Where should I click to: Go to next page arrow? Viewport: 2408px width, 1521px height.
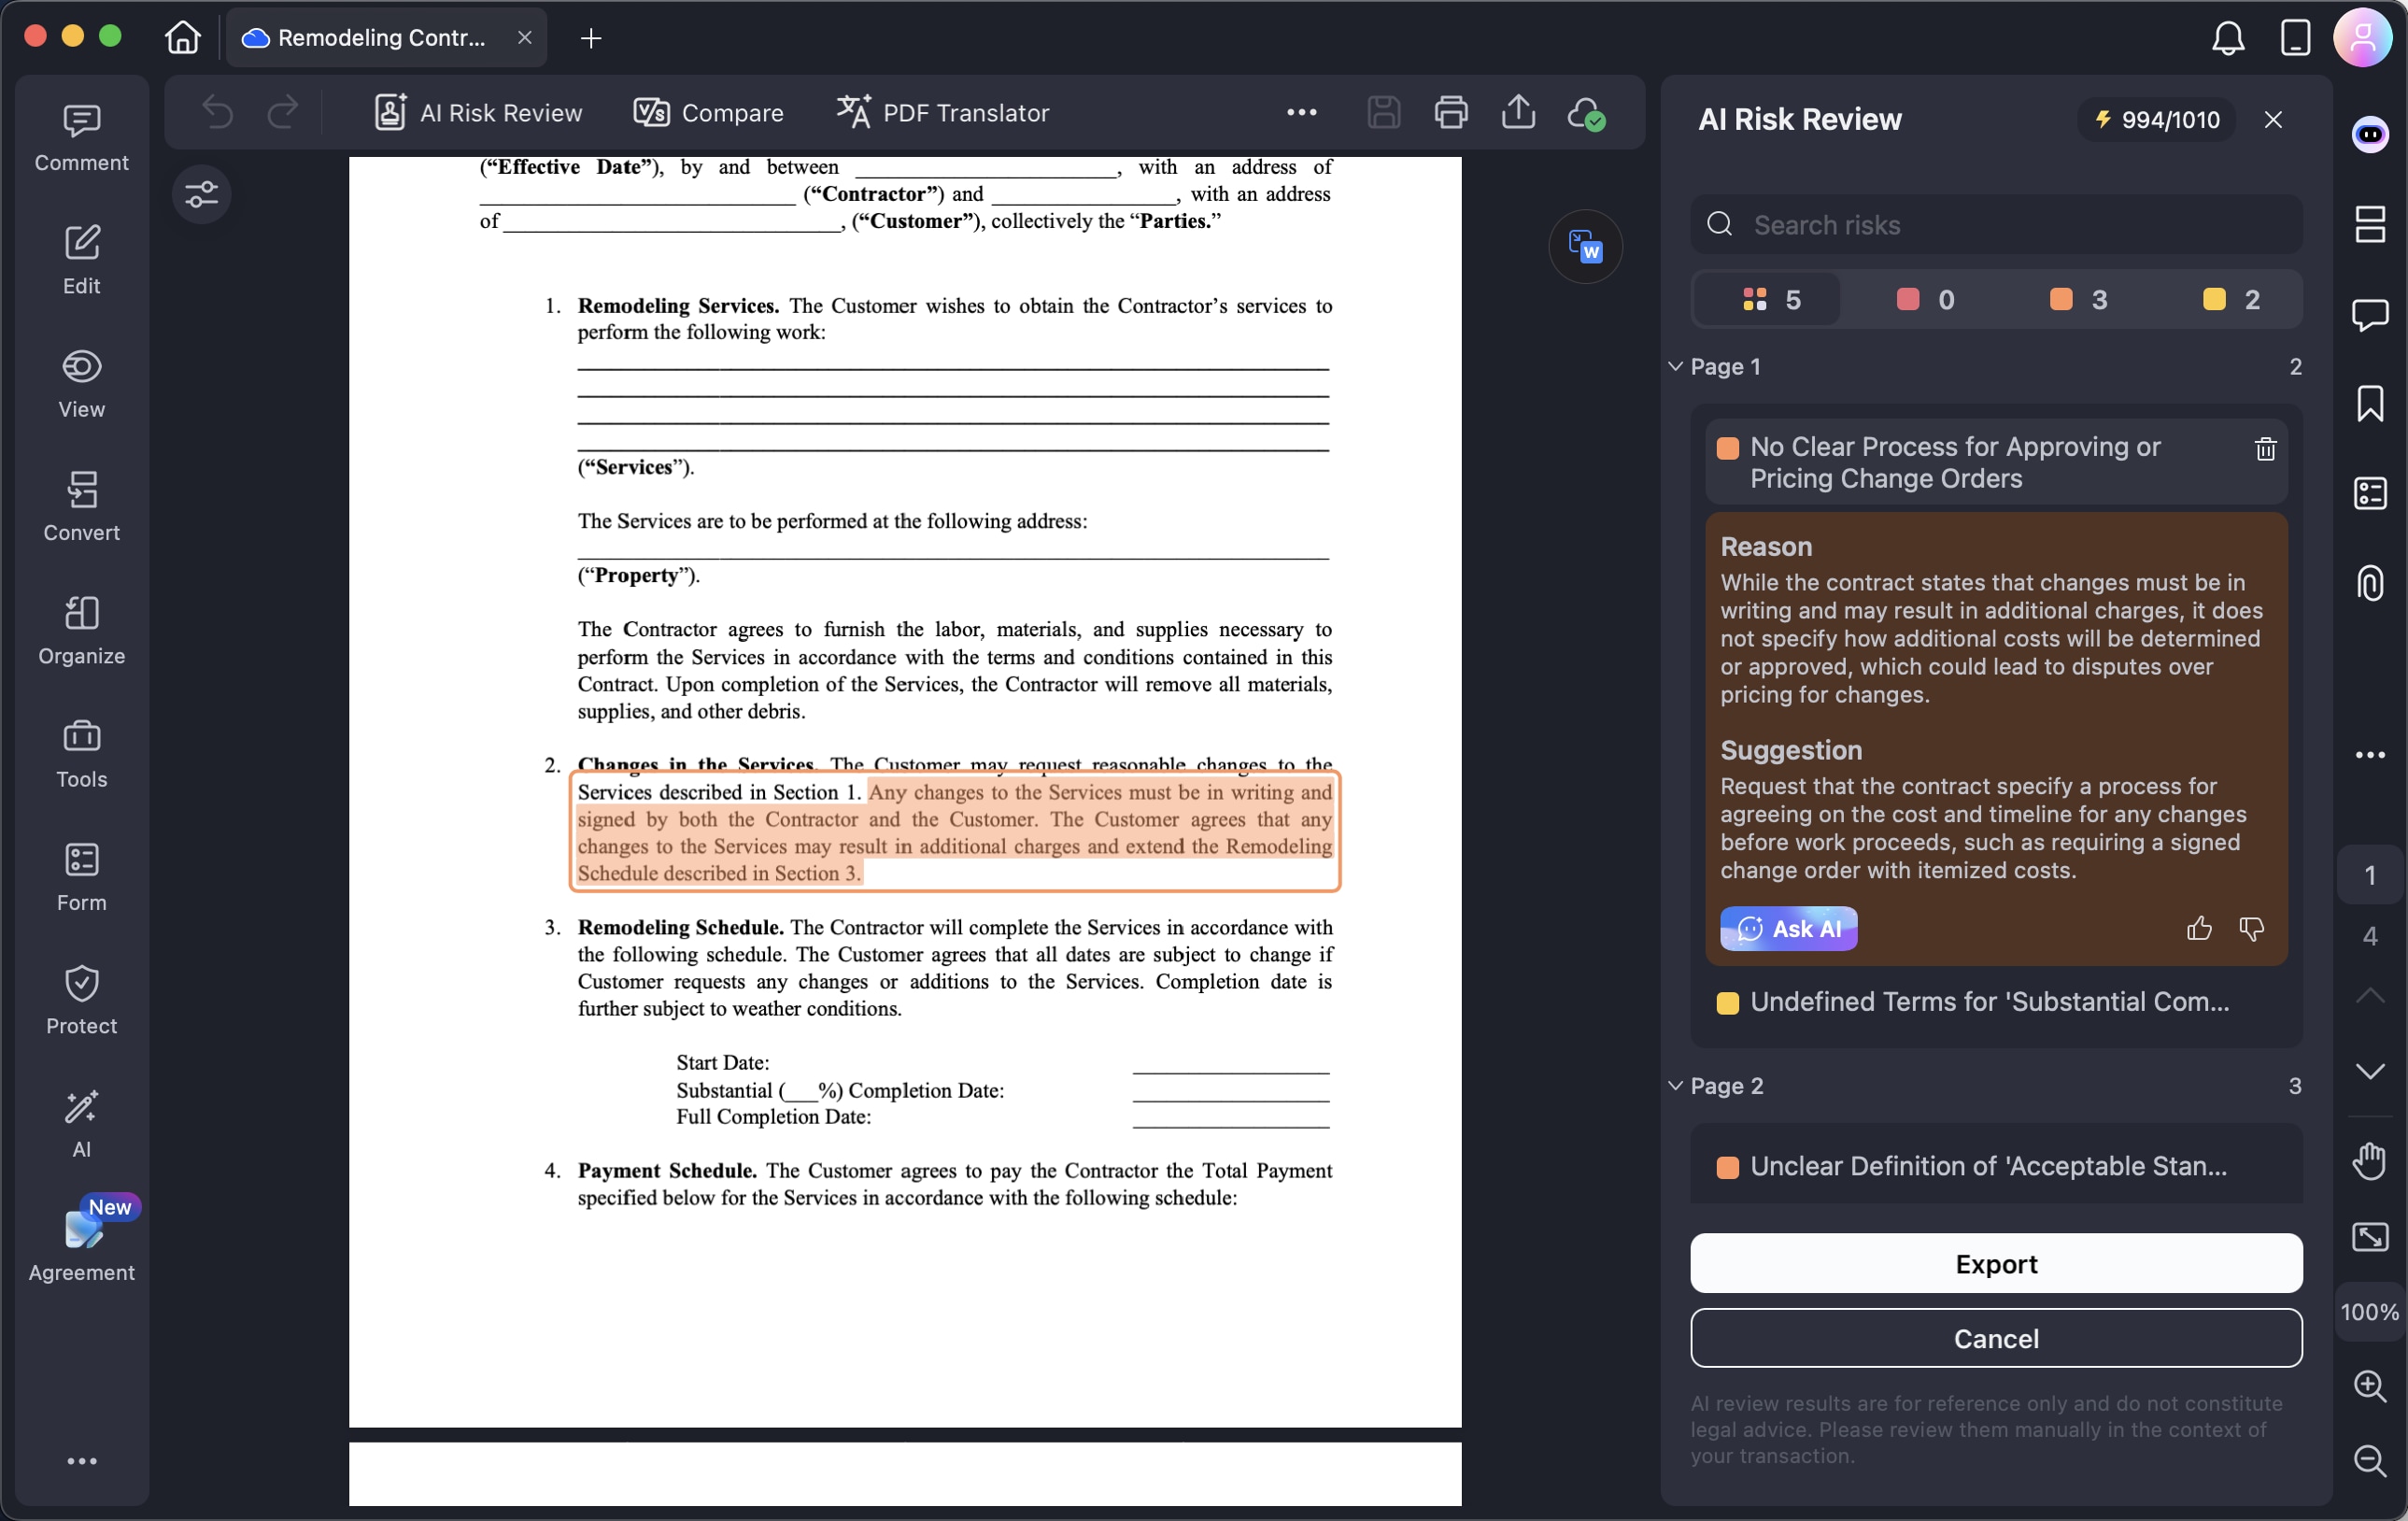pos(2370,1071)
